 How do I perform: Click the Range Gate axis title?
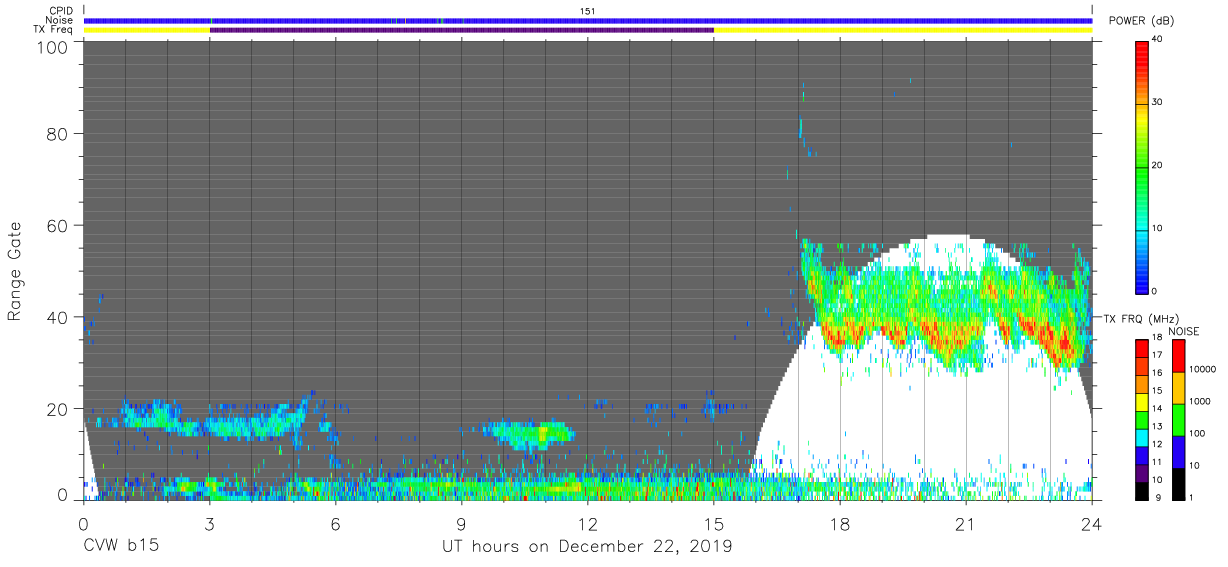15,271
